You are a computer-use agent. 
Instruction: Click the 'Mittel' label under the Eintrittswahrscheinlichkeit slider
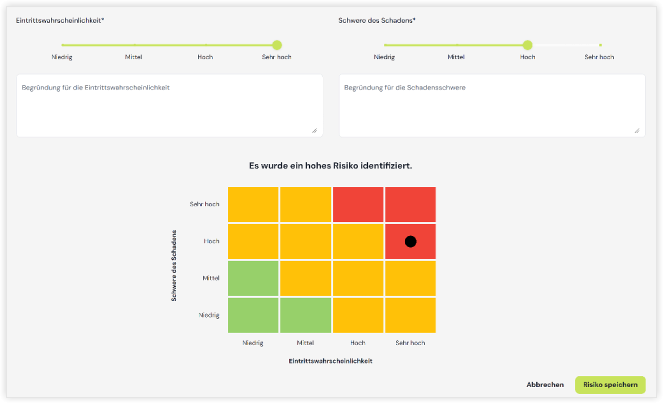[133, 57]
